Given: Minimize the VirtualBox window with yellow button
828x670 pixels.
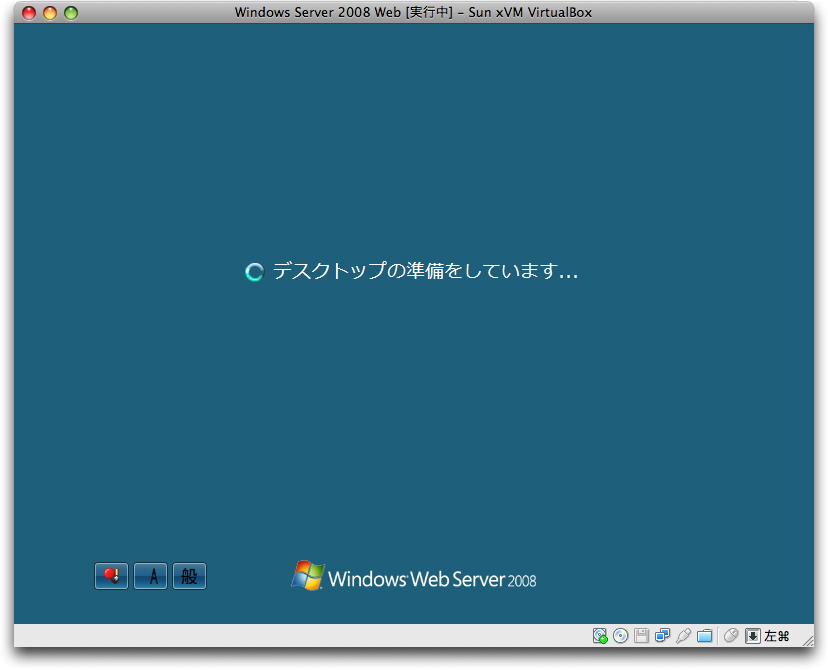Looking at the screenshot, I should pyautogui.click(x=50, y=13).
